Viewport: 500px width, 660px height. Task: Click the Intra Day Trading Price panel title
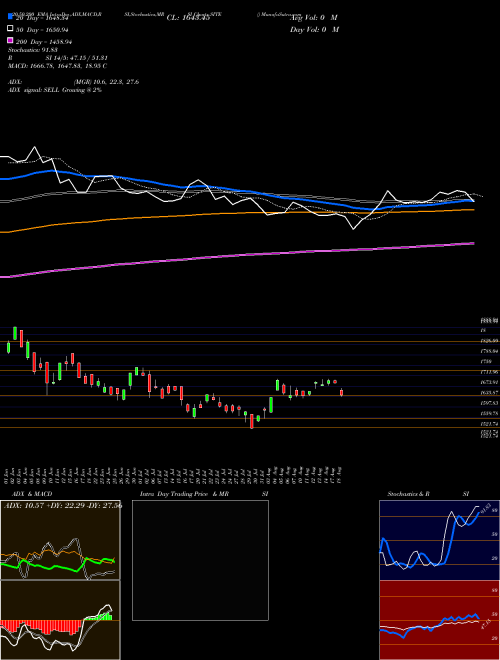click(x=184, y=494)
